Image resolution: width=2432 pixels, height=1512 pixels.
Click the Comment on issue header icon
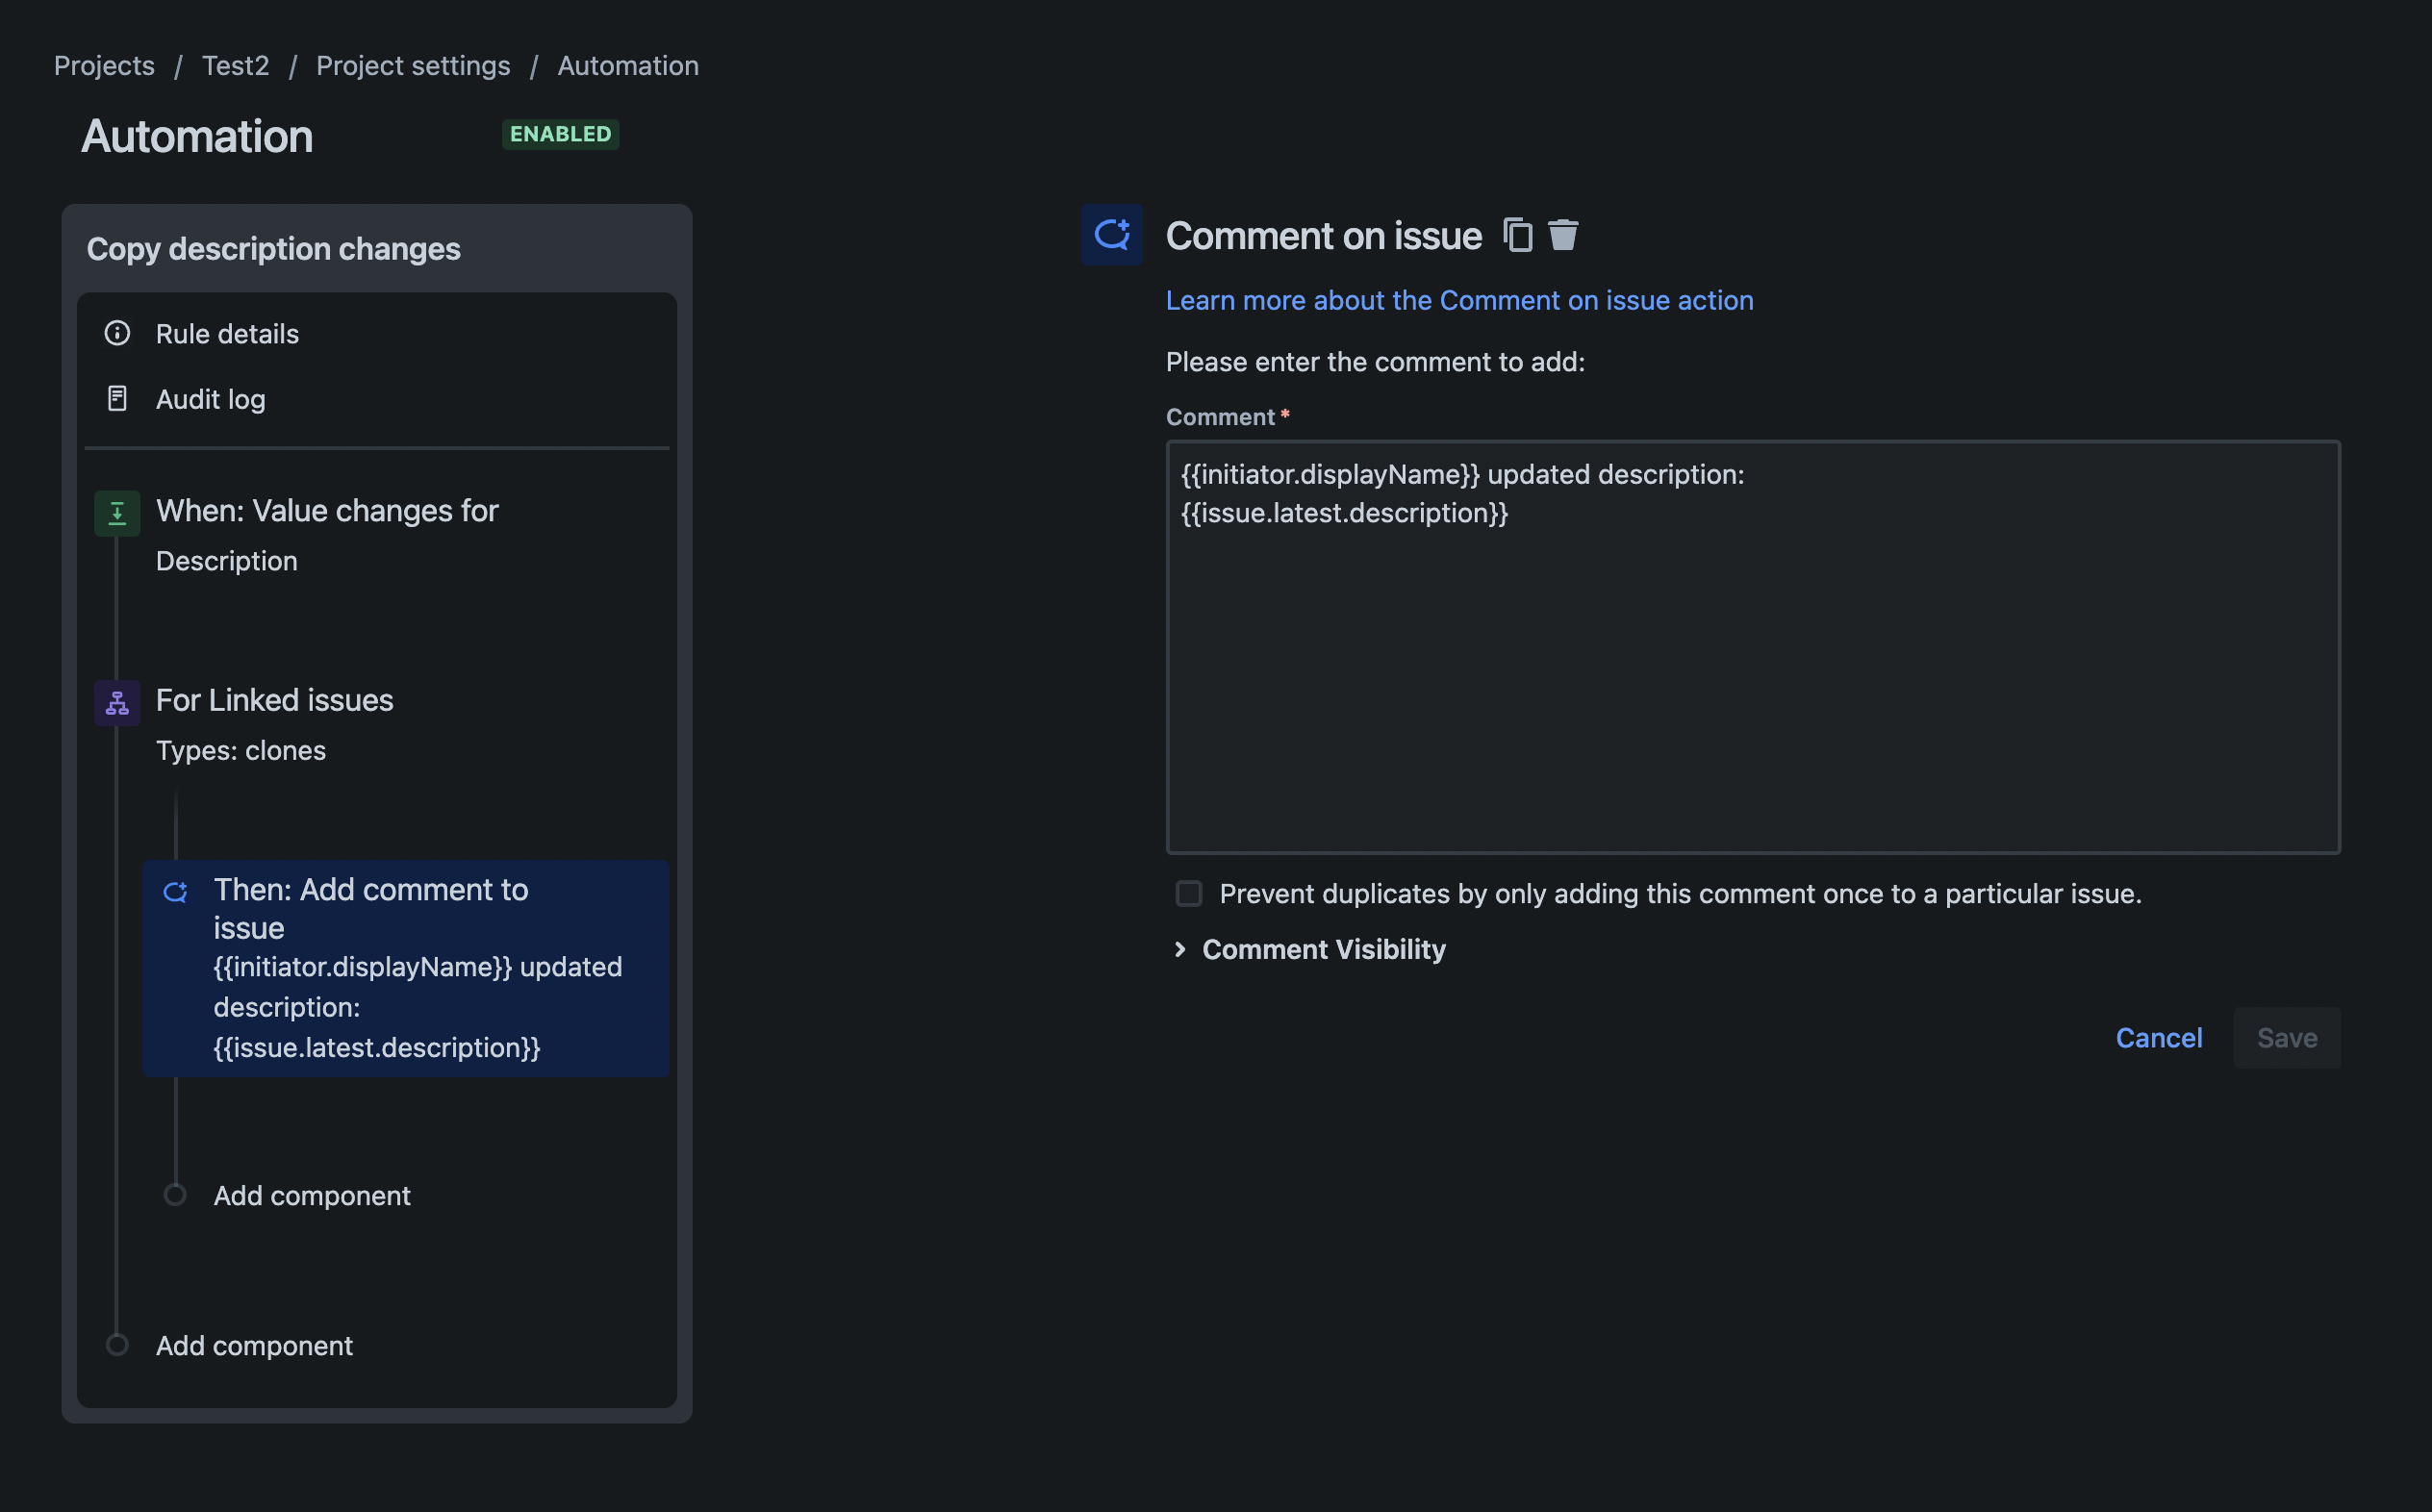coord(1111,234)
